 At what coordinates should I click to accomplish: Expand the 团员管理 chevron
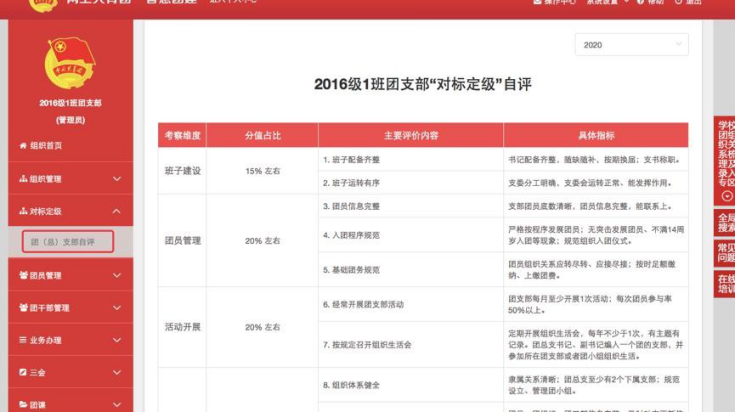point(117,275)
